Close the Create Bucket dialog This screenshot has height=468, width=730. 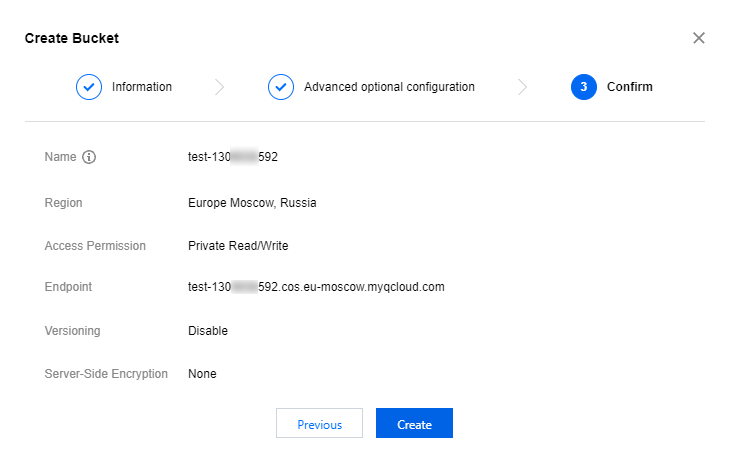(x=698, y=38)
